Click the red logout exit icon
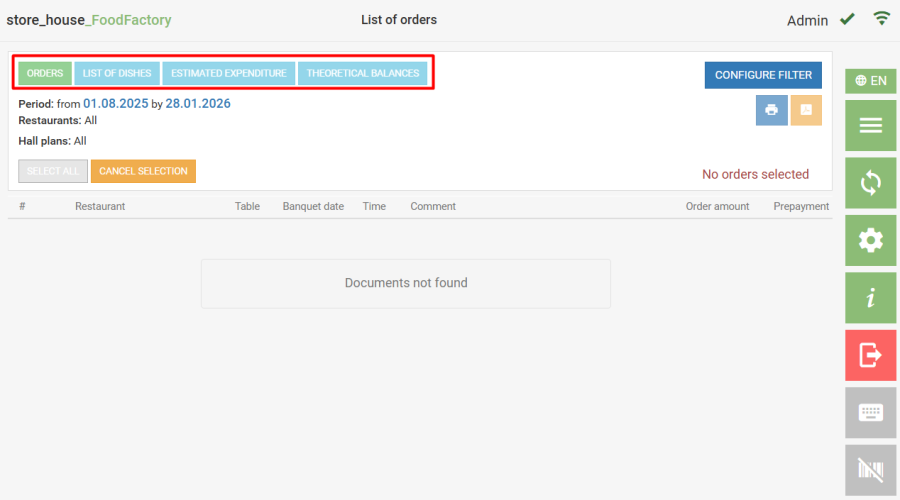This screenshot has height=500, width=900. (x=870, y=355)
